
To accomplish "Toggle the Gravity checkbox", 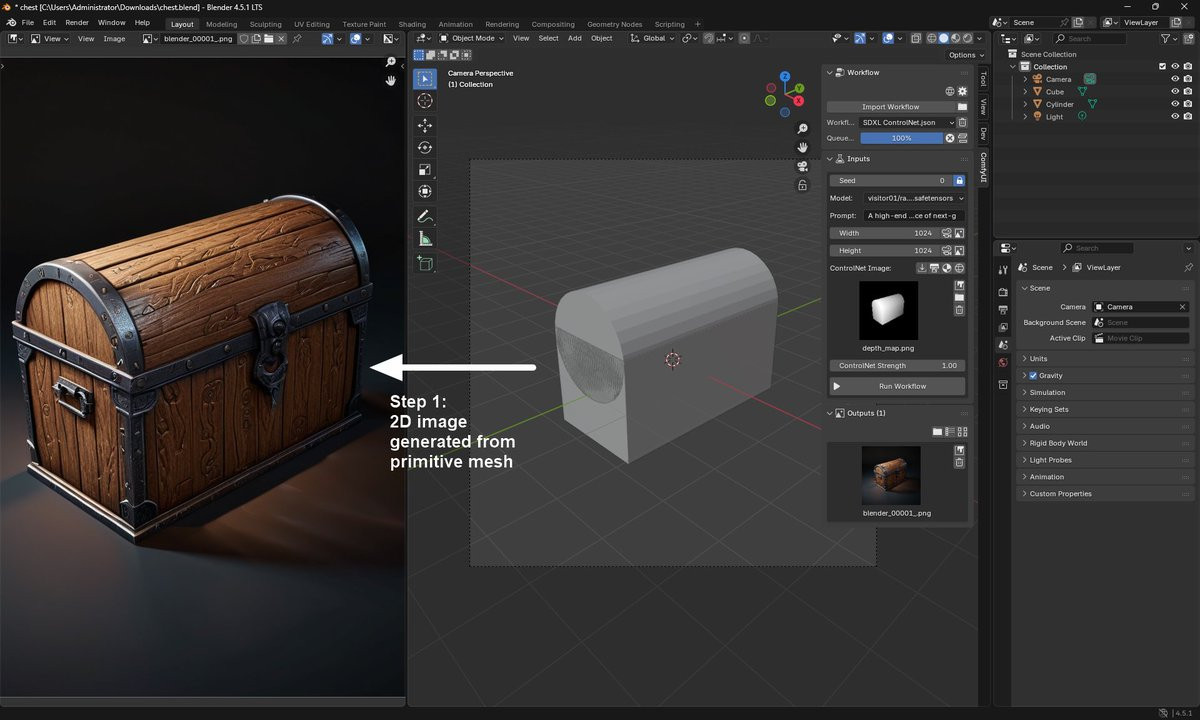I will (1033, 376).
